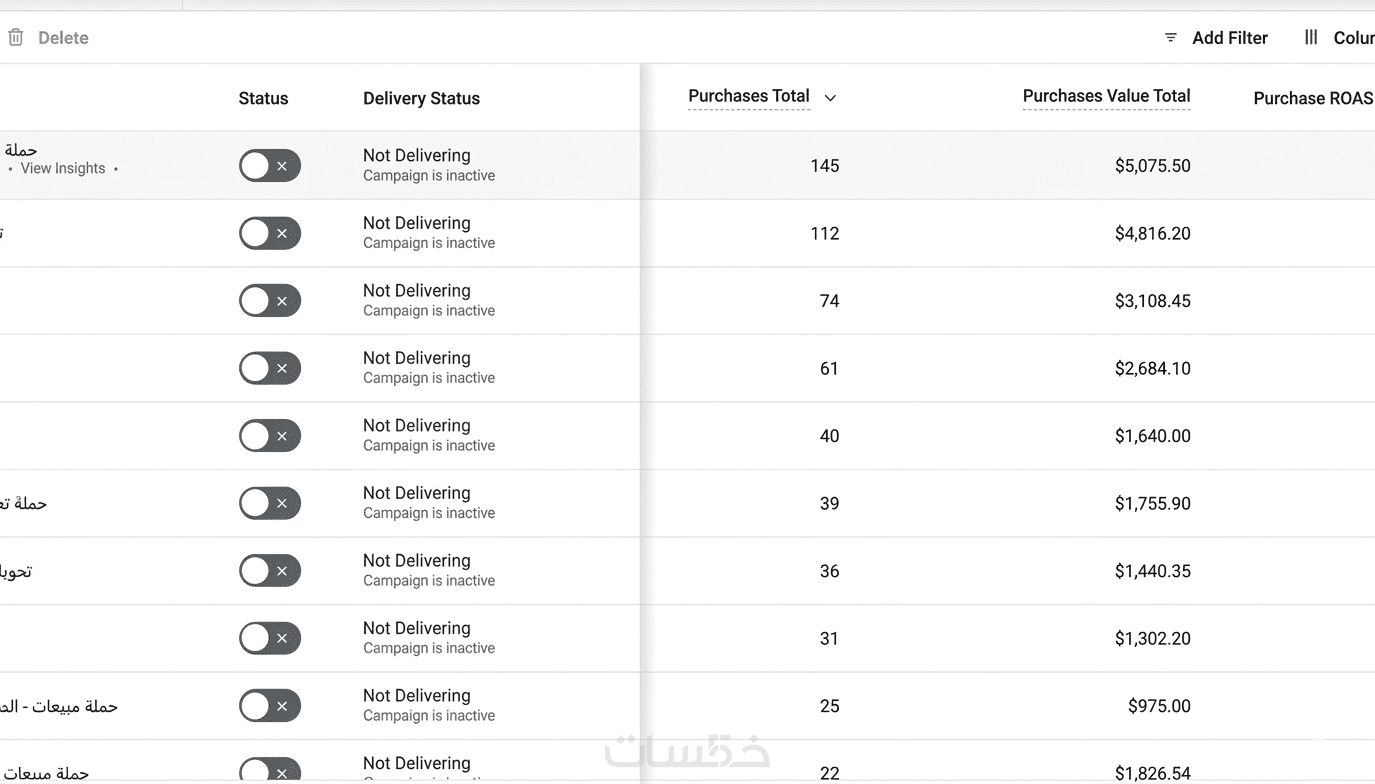Screen dimensions: 1375x784
Task: Click the Delete trash icon
Action: pos(16,38)
